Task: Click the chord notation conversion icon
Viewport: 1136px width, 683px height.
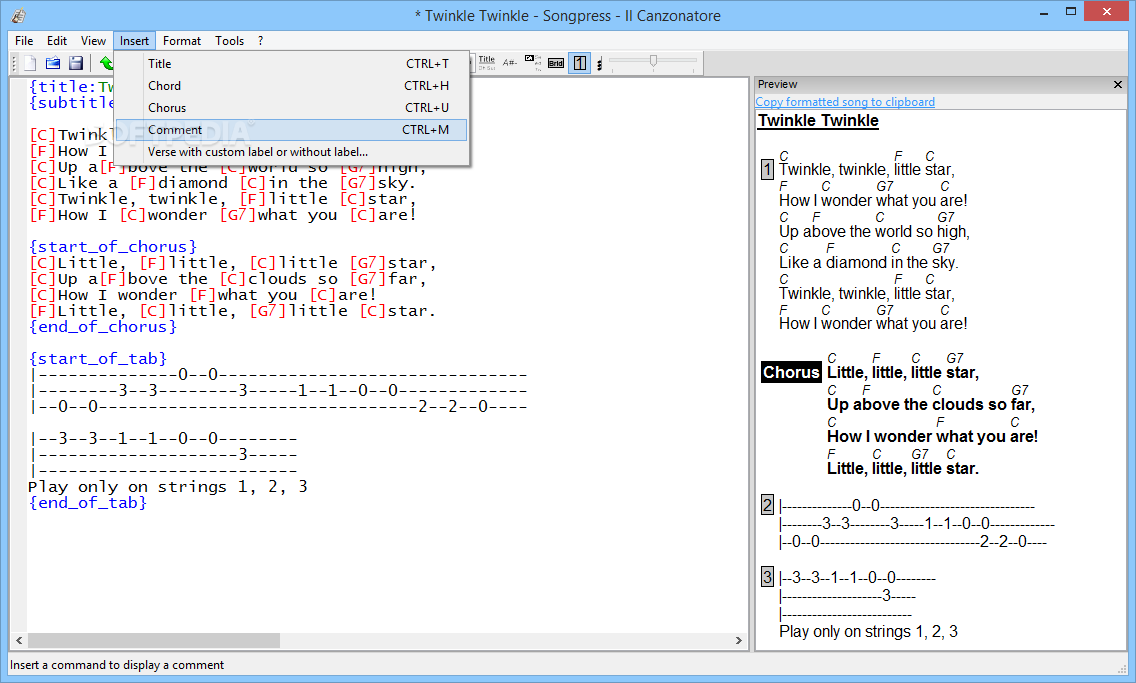Action: click(533, 63)
